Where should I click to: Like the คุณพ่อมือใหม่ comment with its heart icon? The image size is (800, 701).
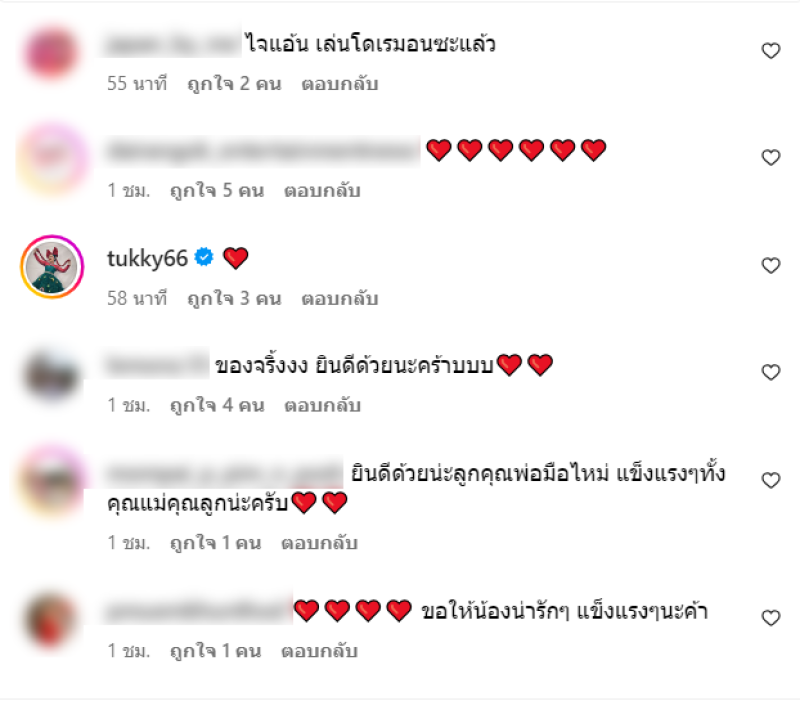(770, 480)
